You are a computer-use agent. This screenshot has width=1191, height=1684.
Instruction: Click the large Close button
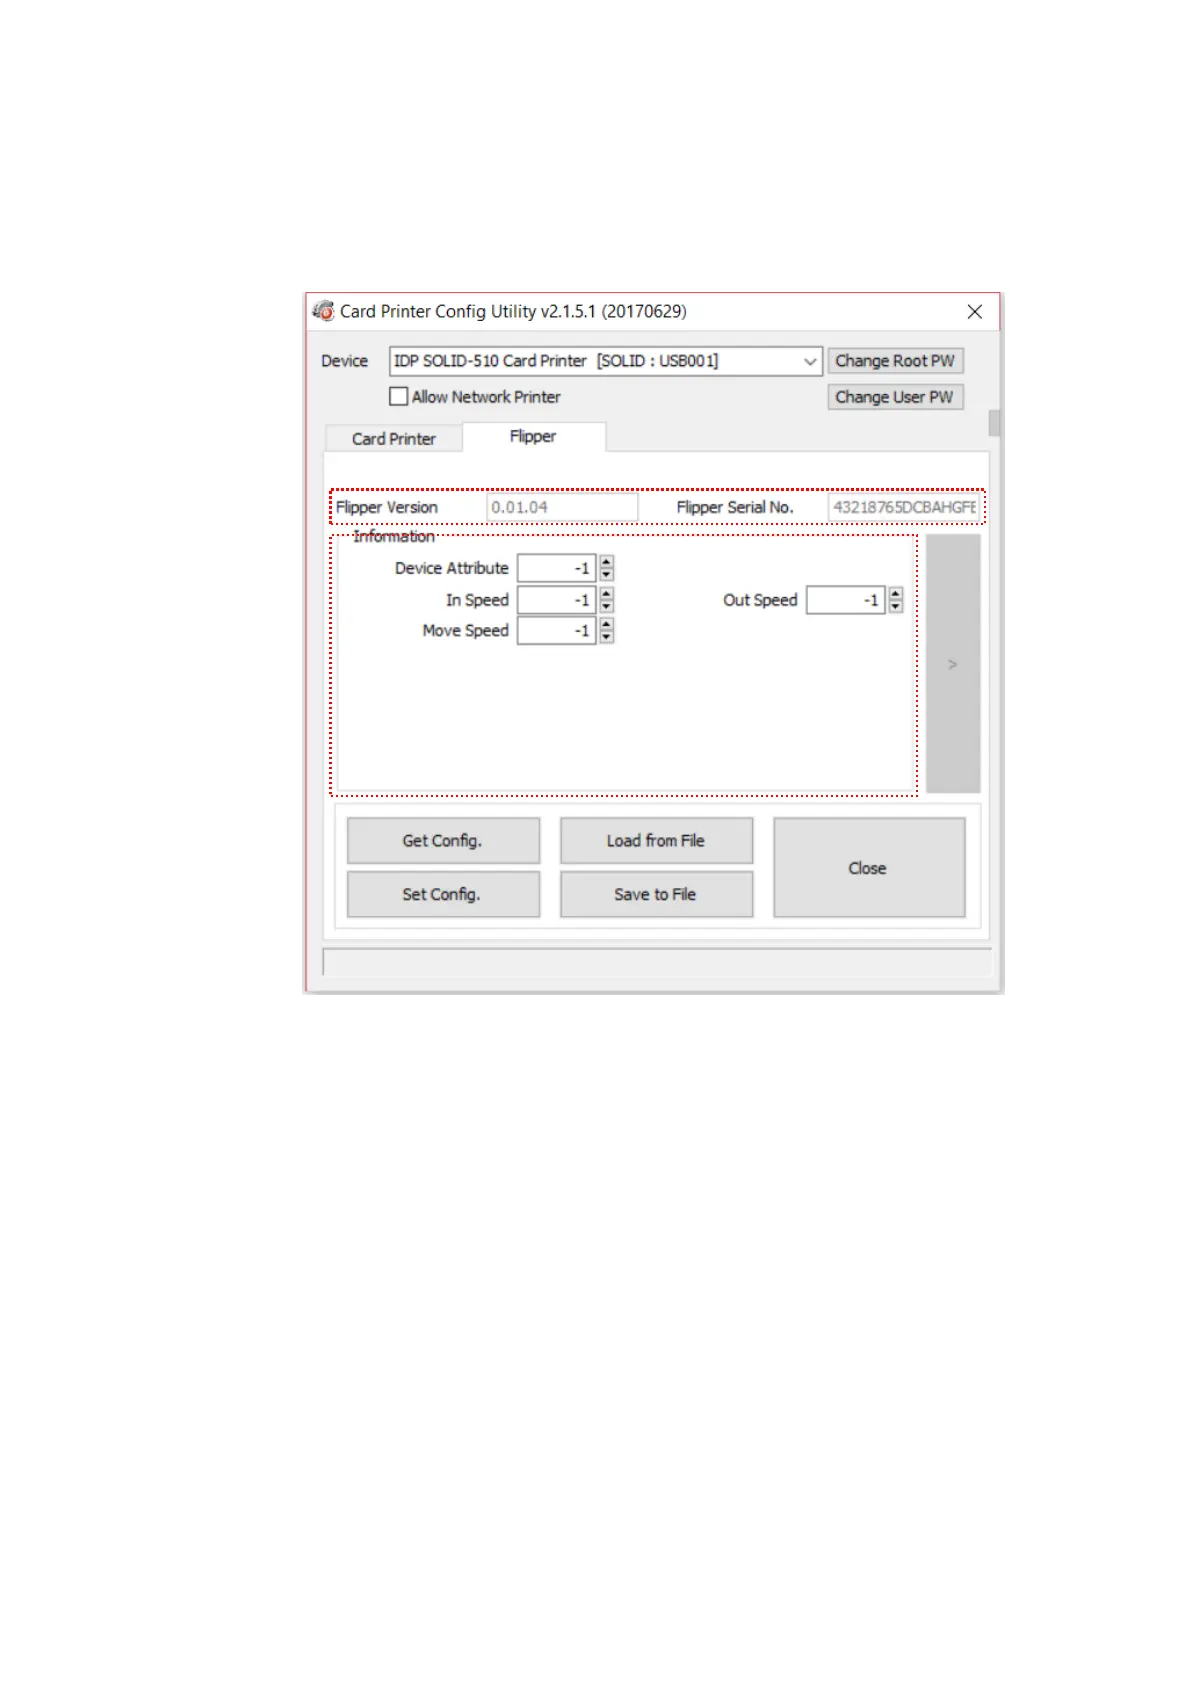pyautogui.click(x=869, y=868)
